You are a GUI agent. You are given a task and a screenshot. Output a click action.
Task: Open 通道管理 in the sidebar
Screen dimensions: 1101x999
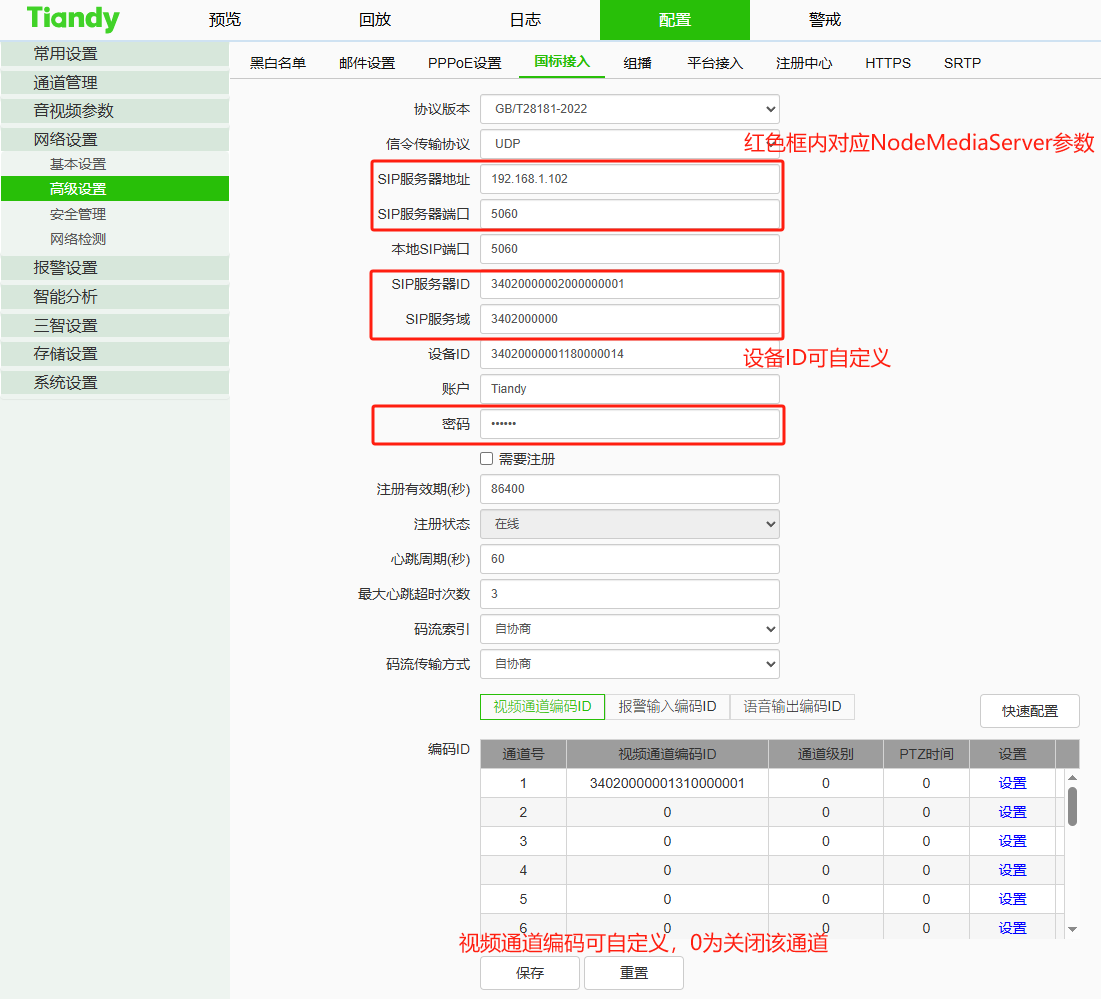[x=115, y=83]
